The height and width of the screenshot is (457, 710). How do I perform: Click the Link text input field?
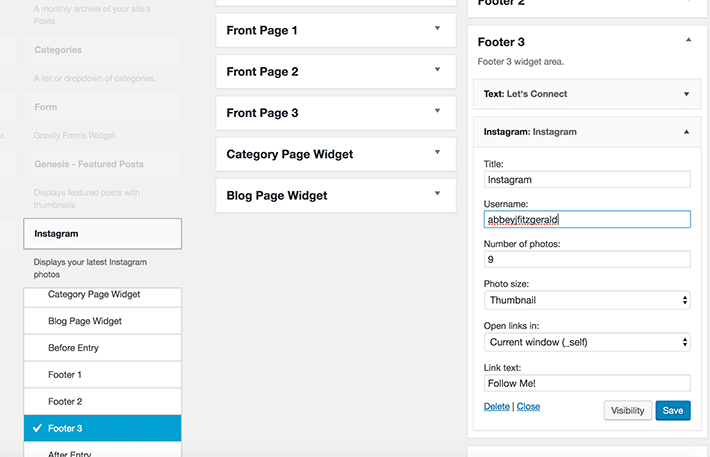click(x=587, y=383)
